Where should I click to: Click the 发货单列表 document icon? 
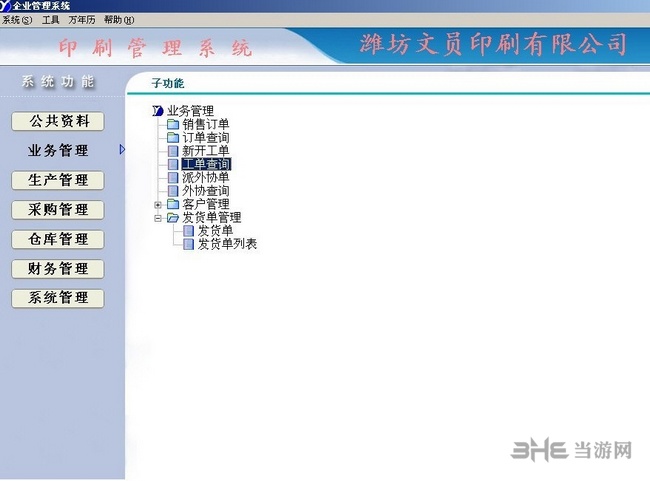coord(188,243)
